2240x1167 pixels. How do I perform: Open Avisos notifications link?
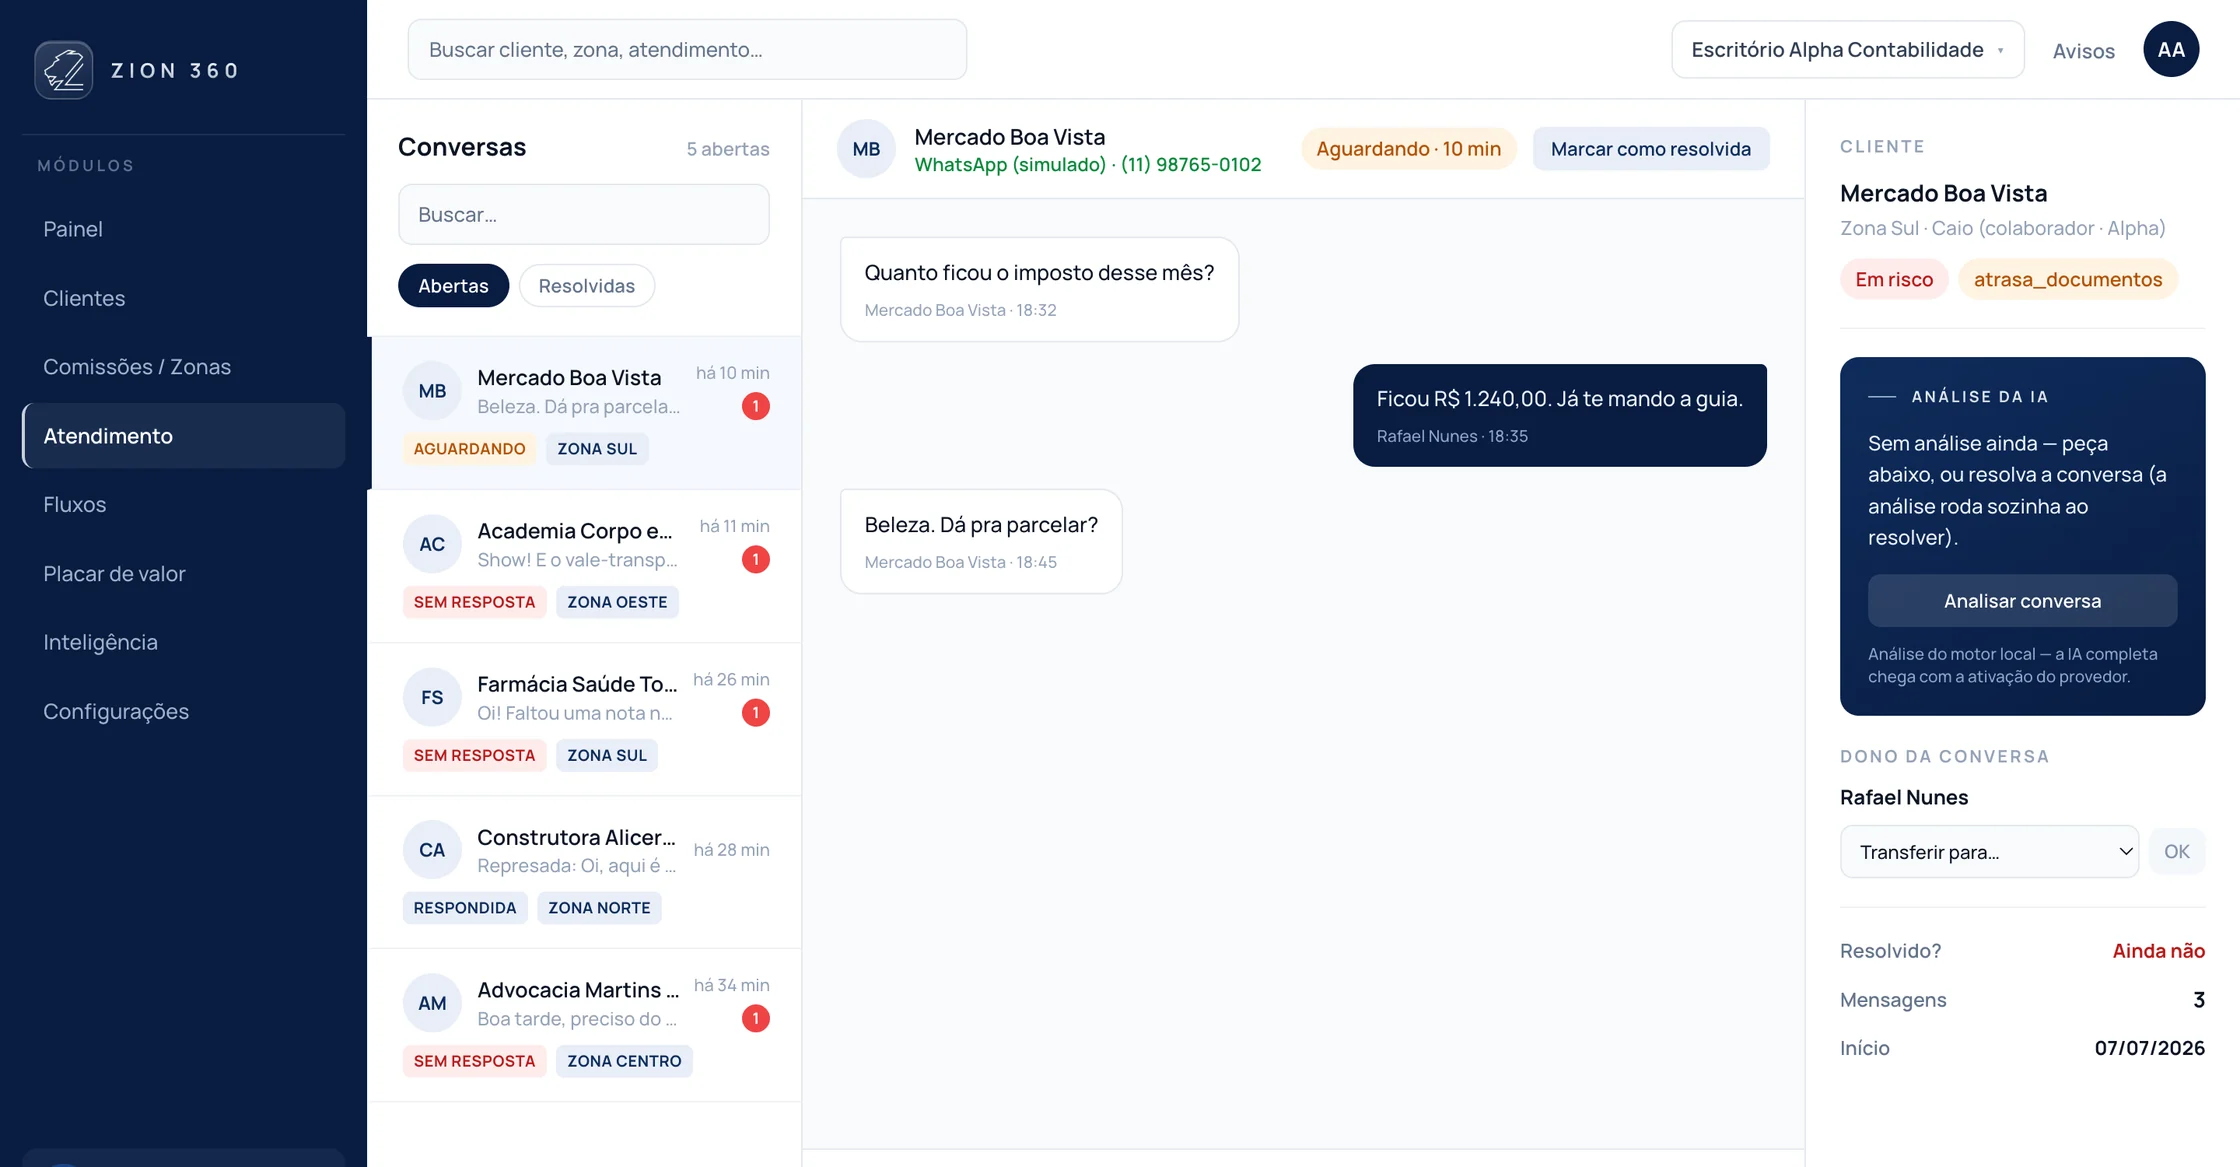(x=2083, y=51)
